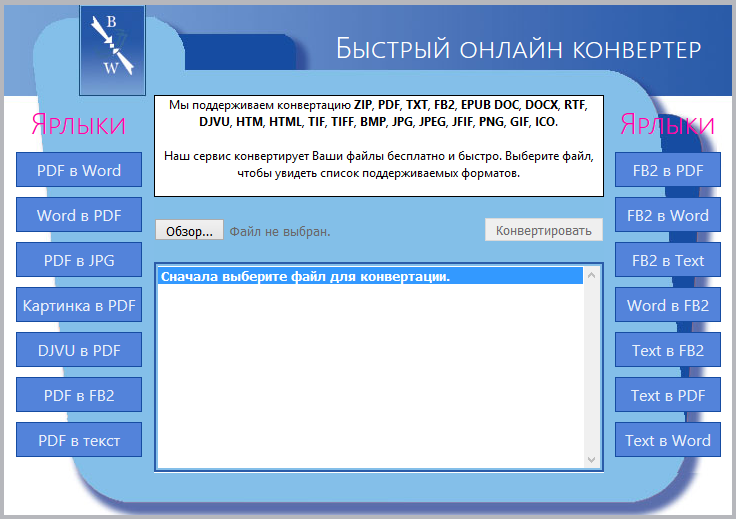Select the DJVU в PDF shortcut
736x519 pixels.
(x=79, y=350)
